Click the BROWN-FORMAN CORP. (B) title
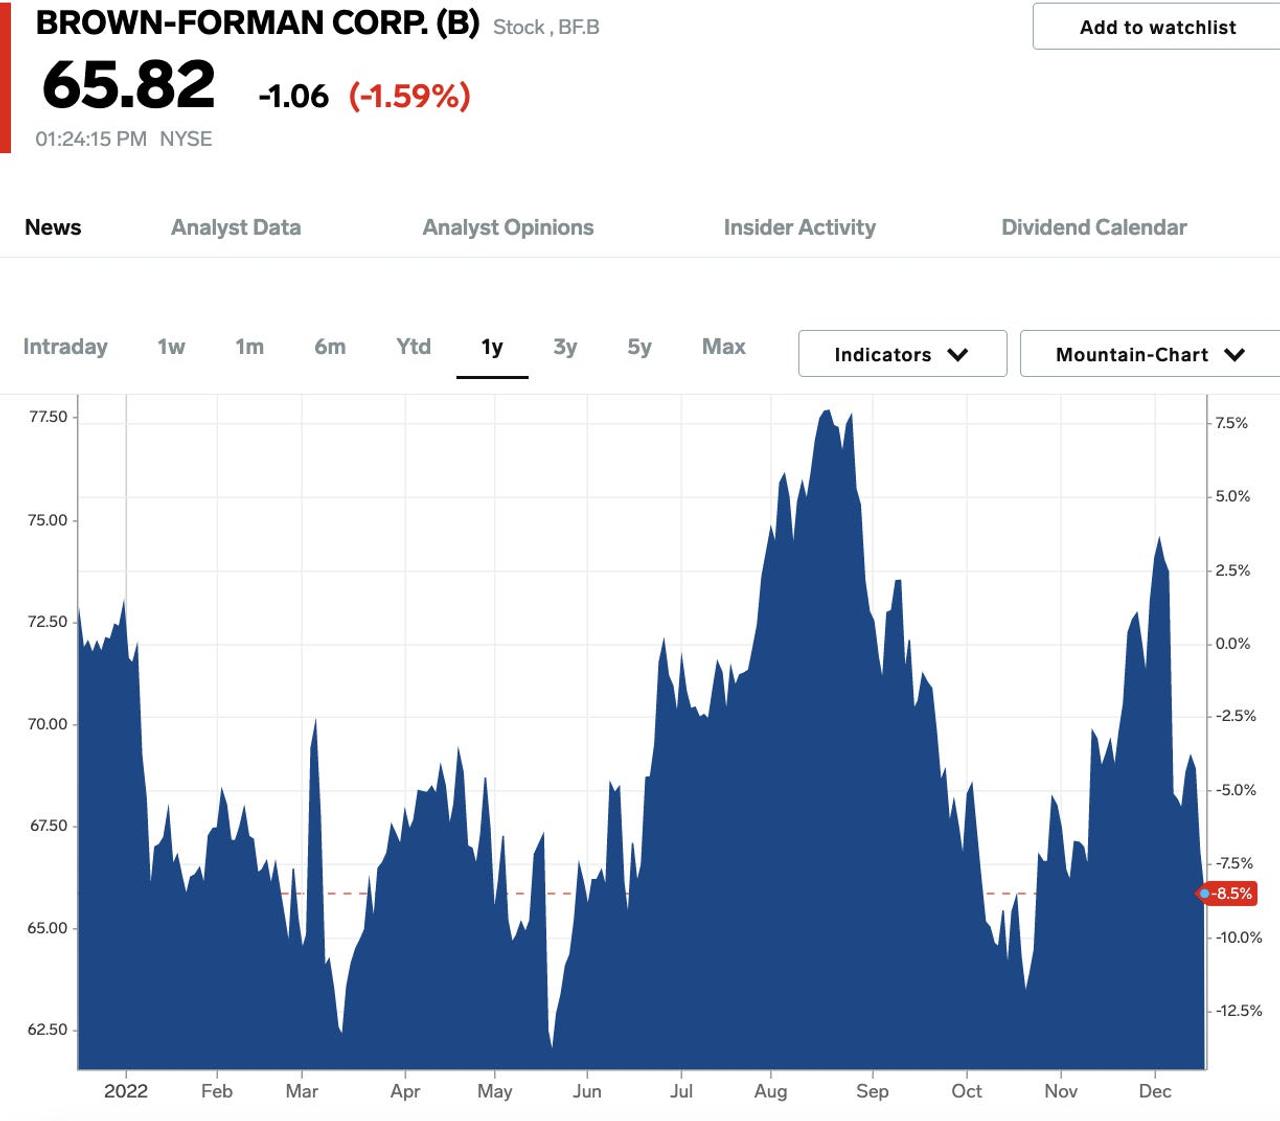1280x1121 pixels. pyautogui.click(x=258, y=23)
